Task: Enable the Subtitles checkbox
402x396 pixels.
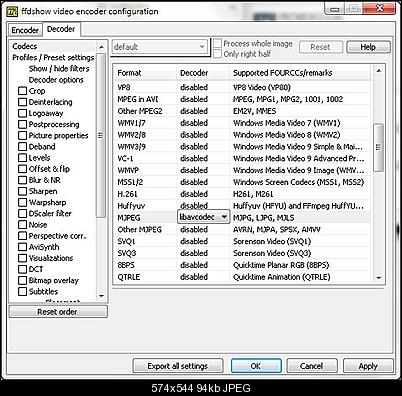Action: (23, 291)
